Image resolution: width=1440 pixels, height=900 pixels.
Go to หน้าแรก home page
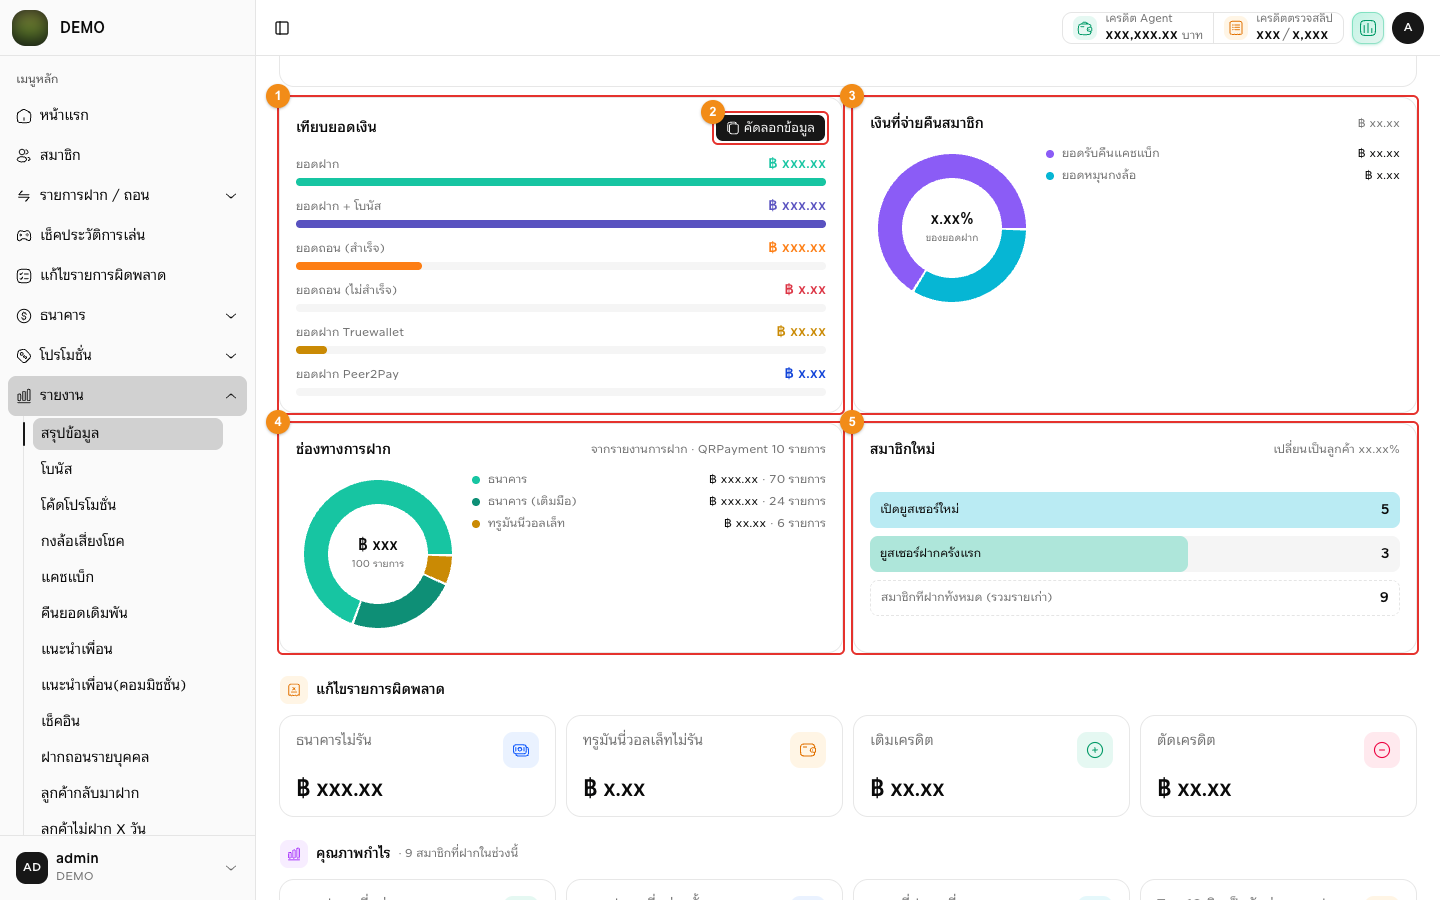click(x=127, y=116)
